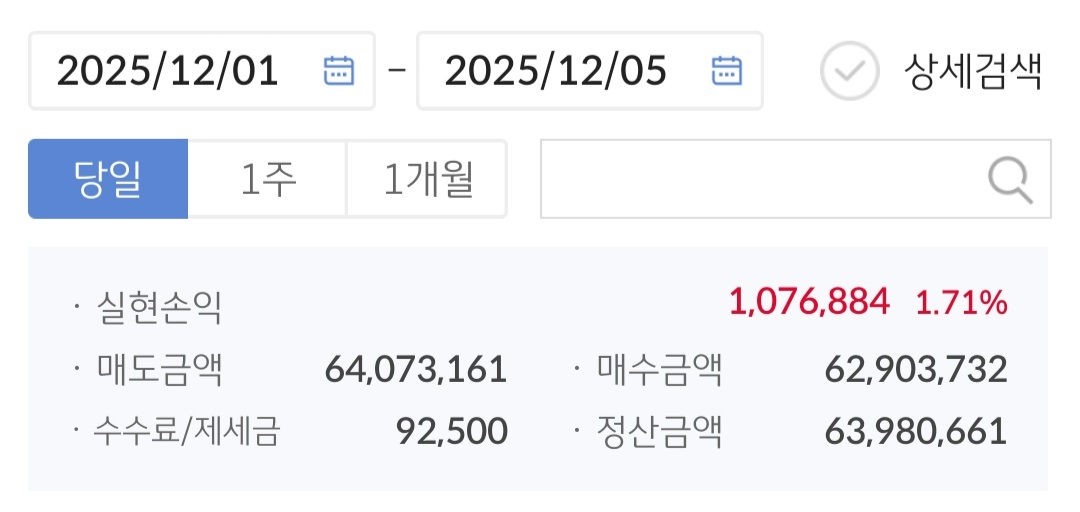Click the 매도금액 value 64,073,161
Screen dimensions: 1080x512
point(416,369)
